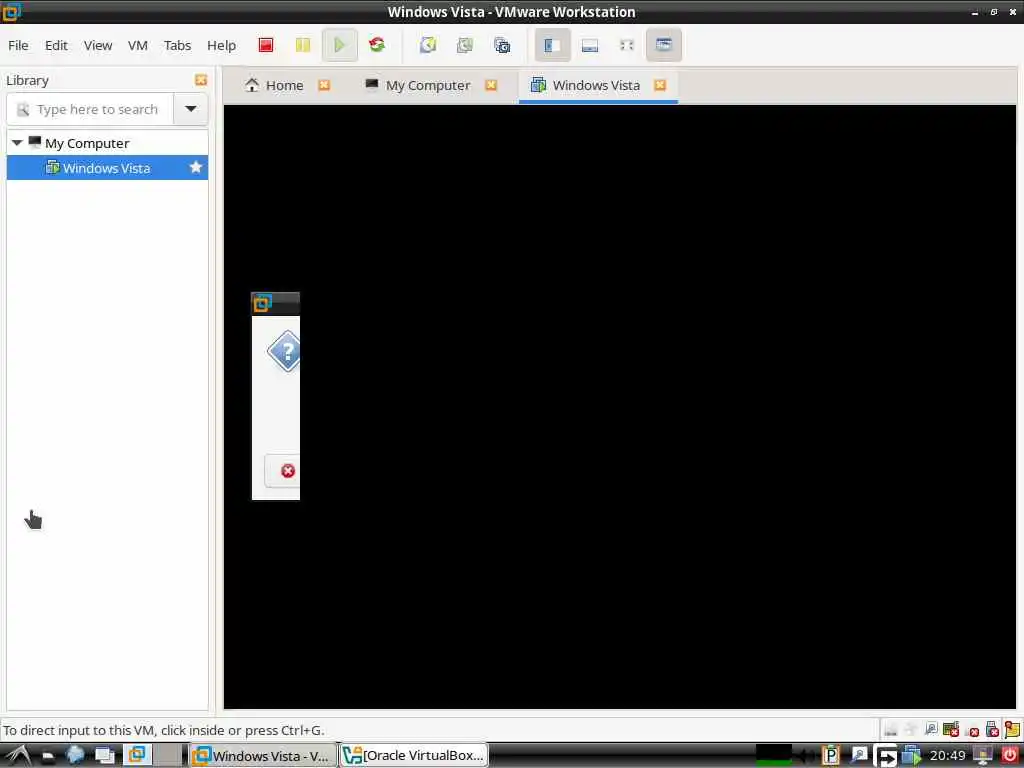Click the network adapter status icon with X
The height and width of the screenshot is (768, 1024).
951,729
